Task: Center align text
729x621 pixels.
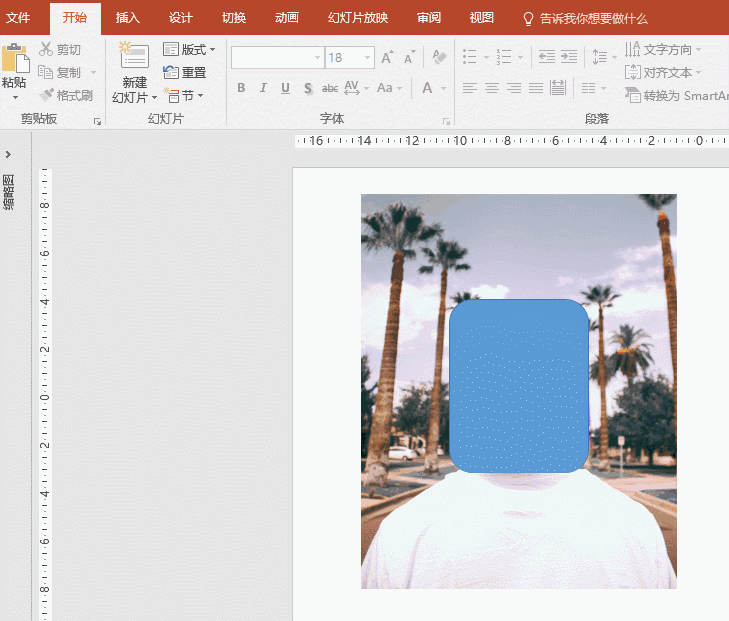Action: [x=492, y=88]
